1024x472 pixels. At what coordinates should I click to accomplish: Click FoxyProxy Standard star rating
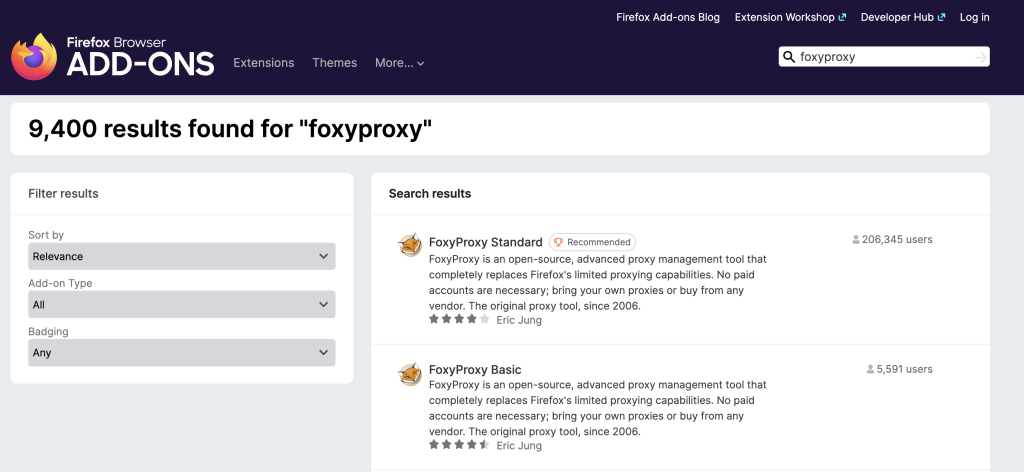pos(459,319)
